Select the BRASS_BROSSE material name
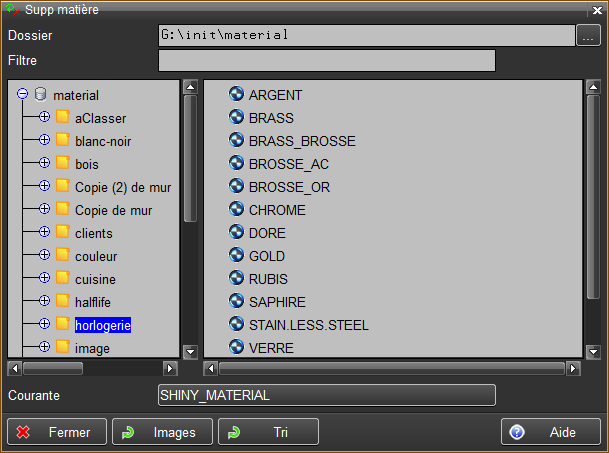This screenshot has height=453, width=609. tap(302, 141)
